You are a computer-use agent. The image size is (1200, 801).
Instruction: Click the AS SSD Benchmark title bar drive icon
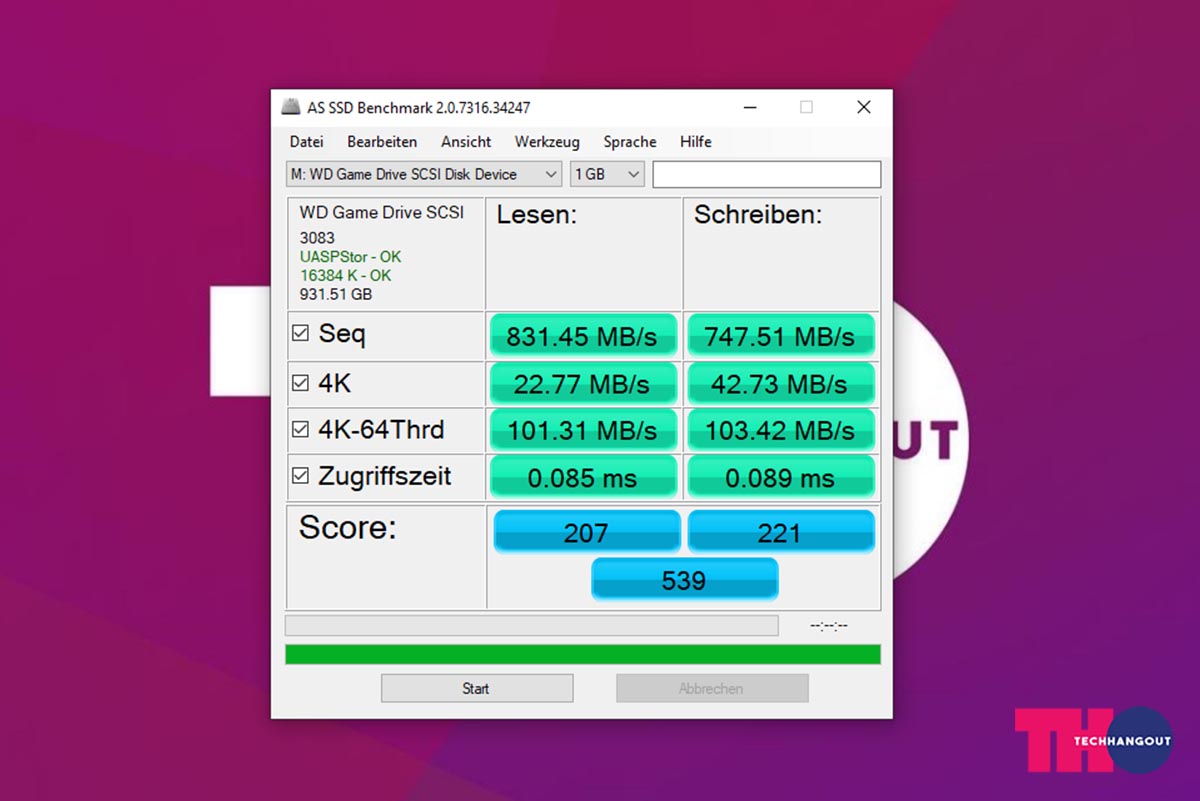290,107
